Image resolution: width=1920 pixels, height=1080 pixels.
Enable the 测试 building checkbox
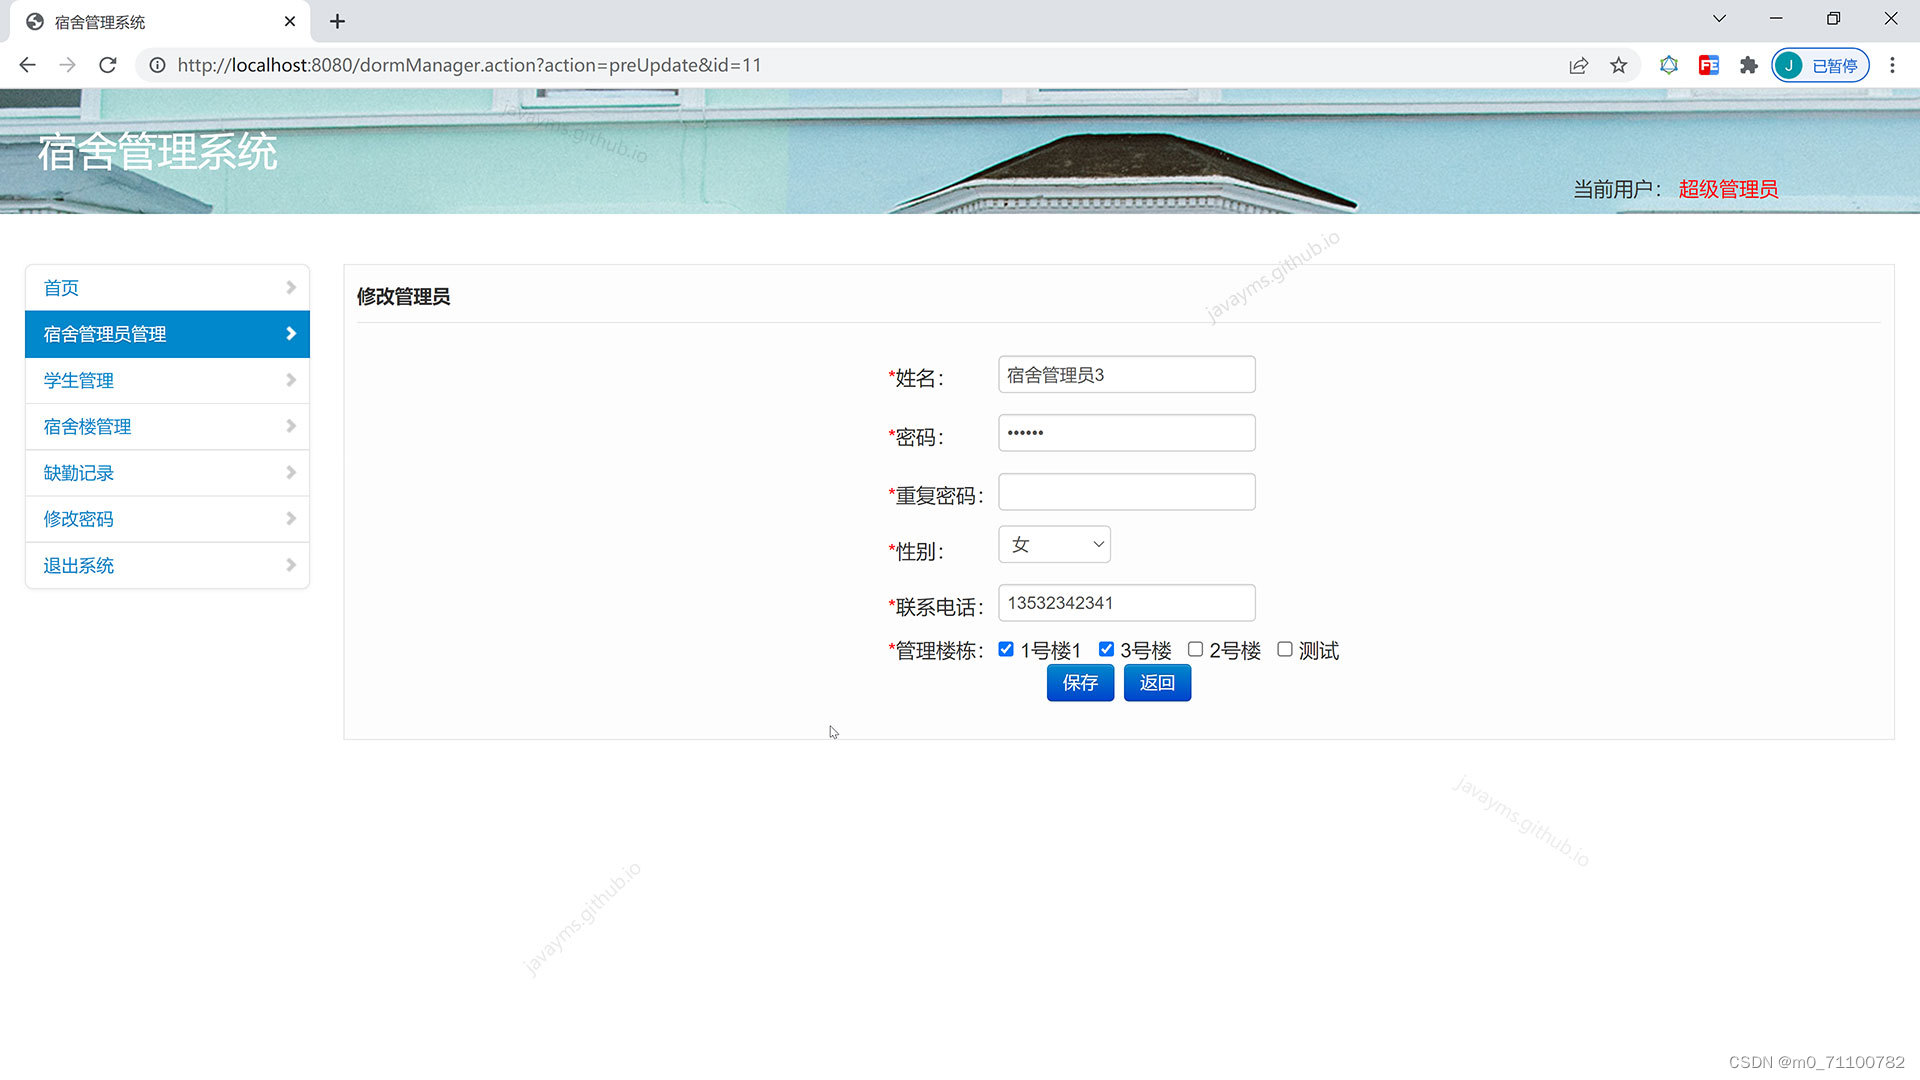point(1285,650)
